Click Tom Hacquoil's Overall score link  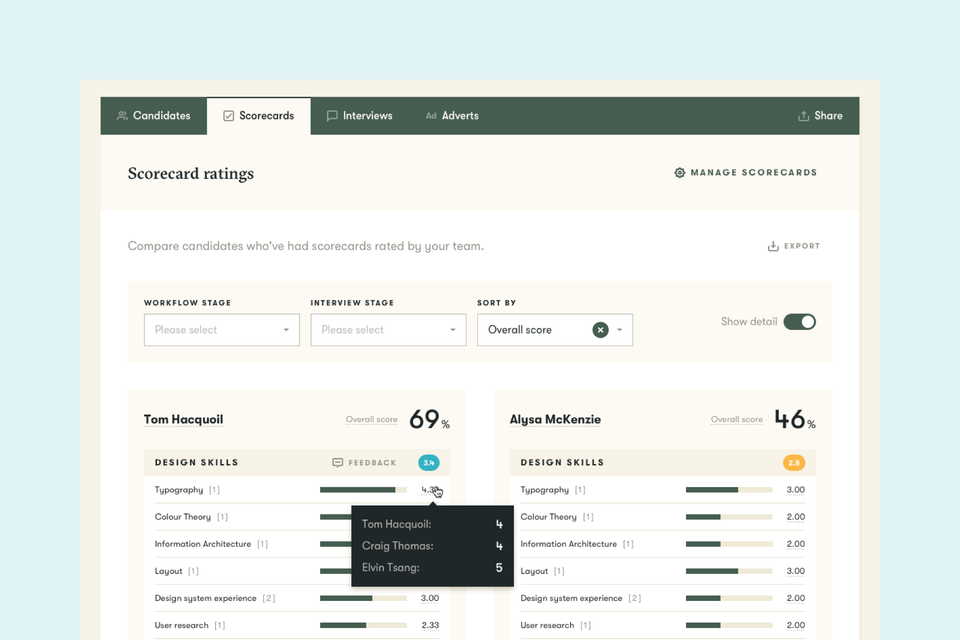coord(372,420)
